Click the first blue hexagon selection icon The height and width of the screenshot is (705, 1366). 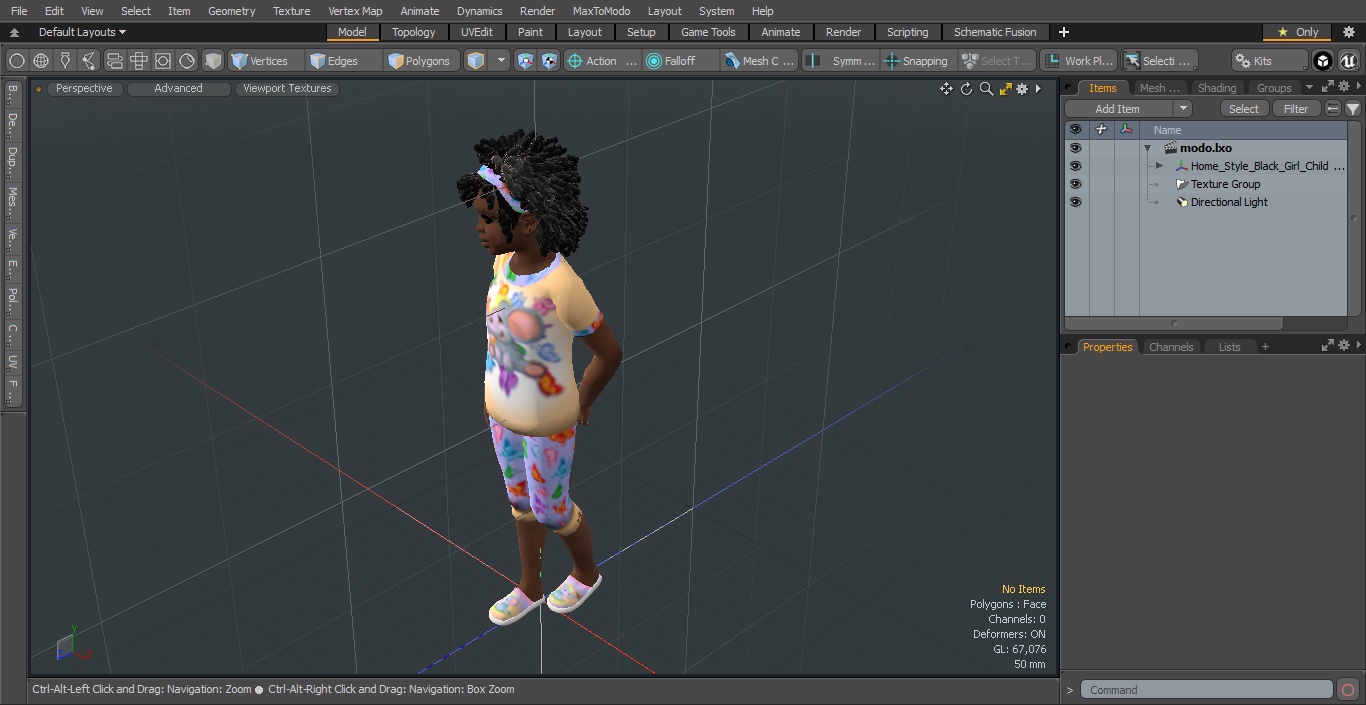click(526, 61)
